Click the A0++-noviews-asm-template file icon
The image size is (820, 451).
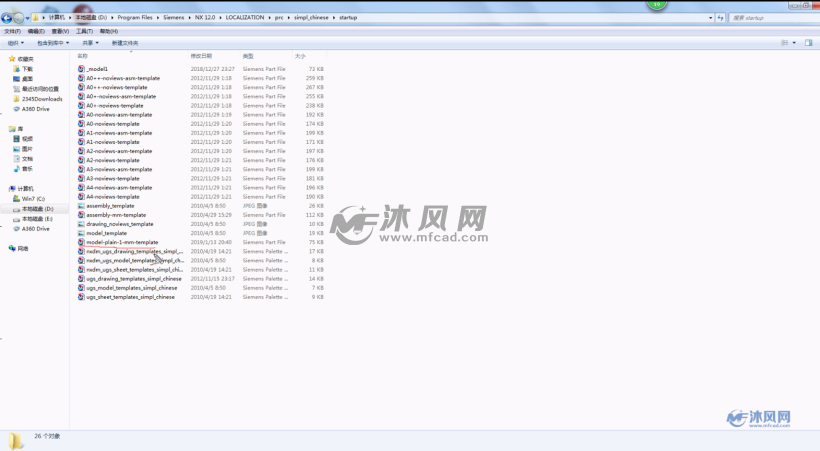point(81,78)
